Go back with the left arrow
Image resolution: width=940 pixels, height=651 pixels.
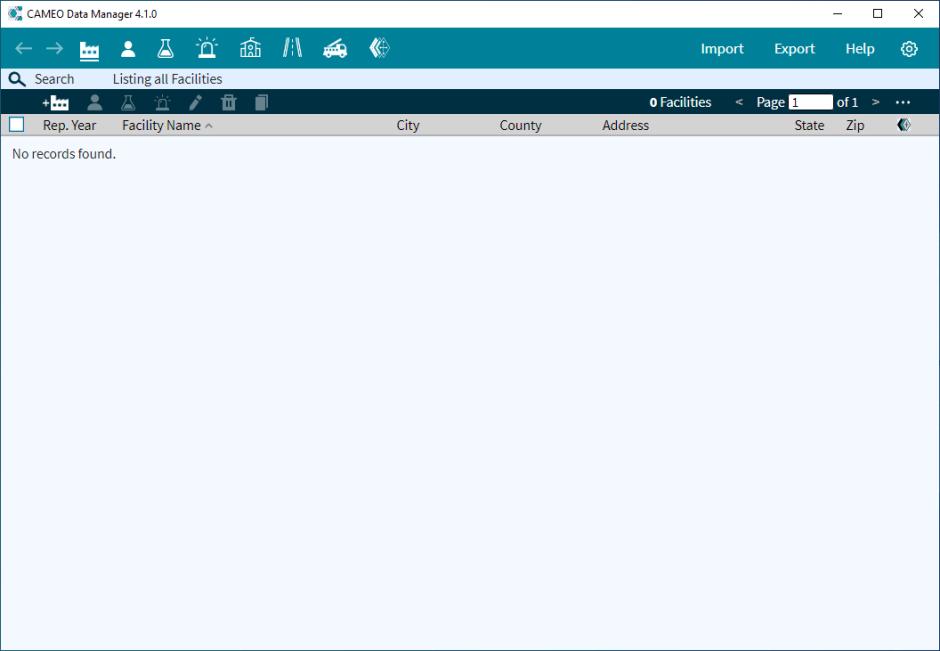23,49
